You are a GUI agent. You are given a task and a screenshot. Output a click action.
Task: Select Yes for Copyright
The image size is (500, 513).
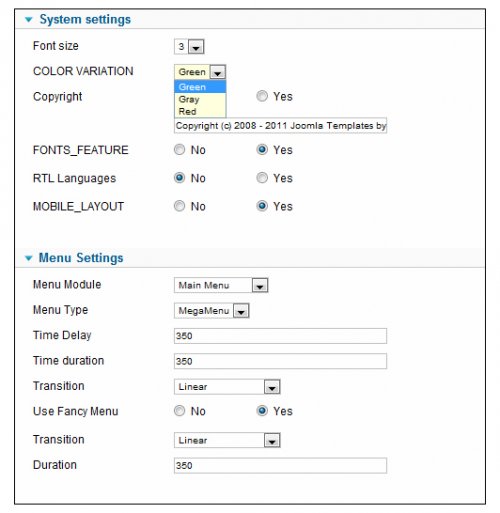click(x=262, y=96)
